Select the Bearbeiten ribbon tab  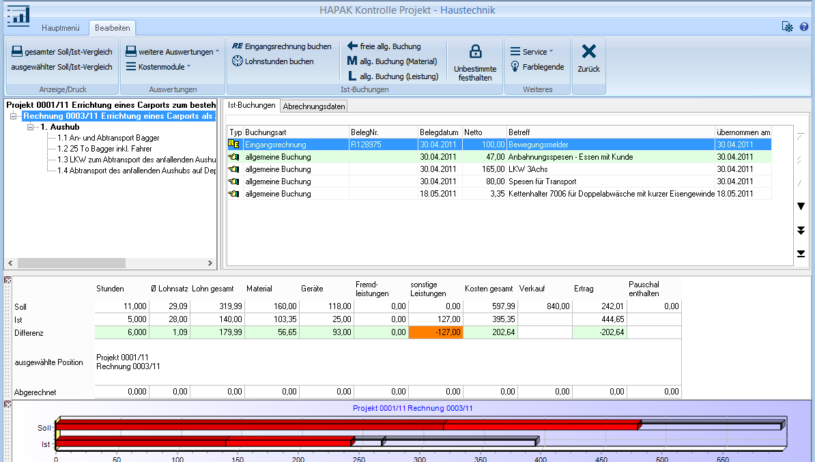click(x=112, y=28)
